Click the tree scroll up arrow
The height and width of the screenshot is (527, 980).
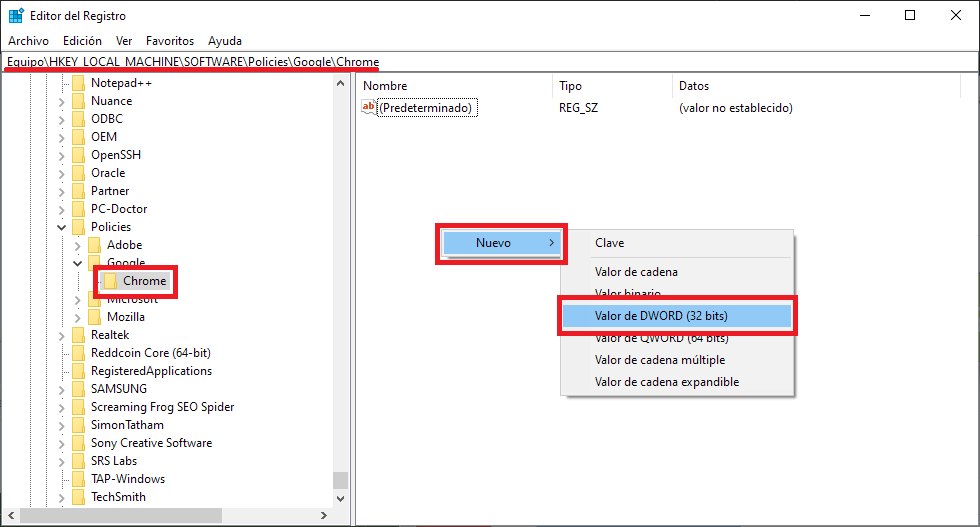click(341, 83)
